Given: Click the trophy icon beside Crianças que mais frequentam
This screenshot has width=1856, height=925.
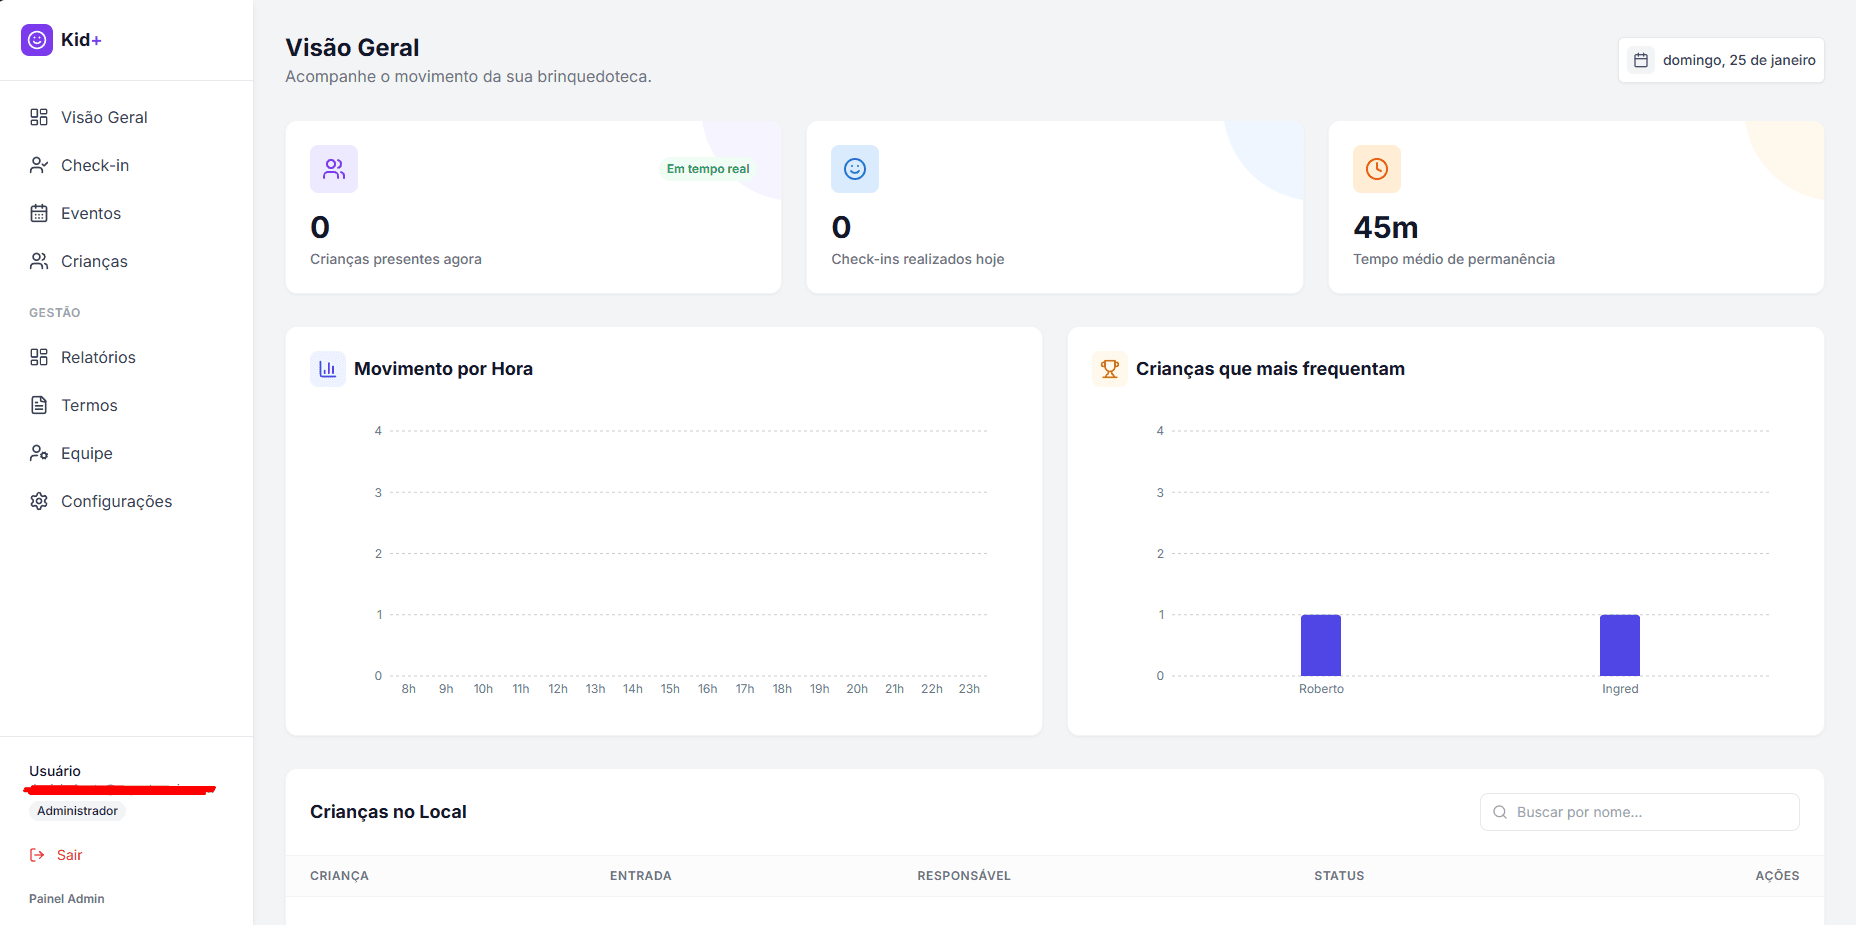Looking at the screenshot, I should pos(1110,369).
